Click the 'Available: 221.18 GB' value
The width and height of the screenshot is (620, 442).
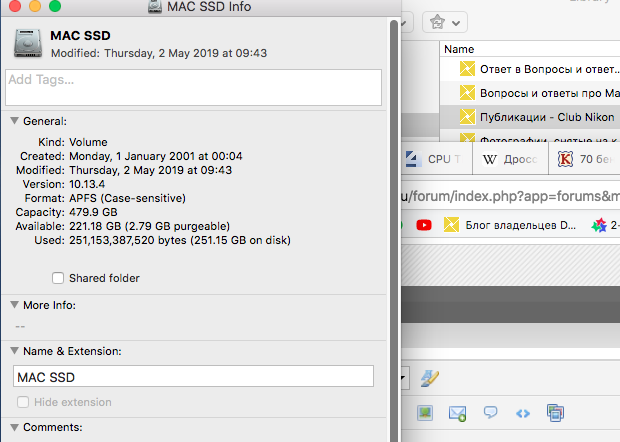click(149, 226)
